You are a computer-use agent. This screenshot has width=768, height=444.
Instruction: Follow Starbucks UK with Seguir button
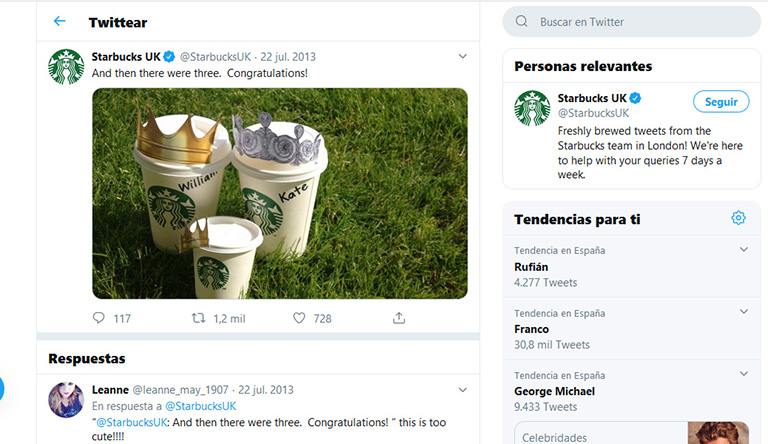coord(720,102)
